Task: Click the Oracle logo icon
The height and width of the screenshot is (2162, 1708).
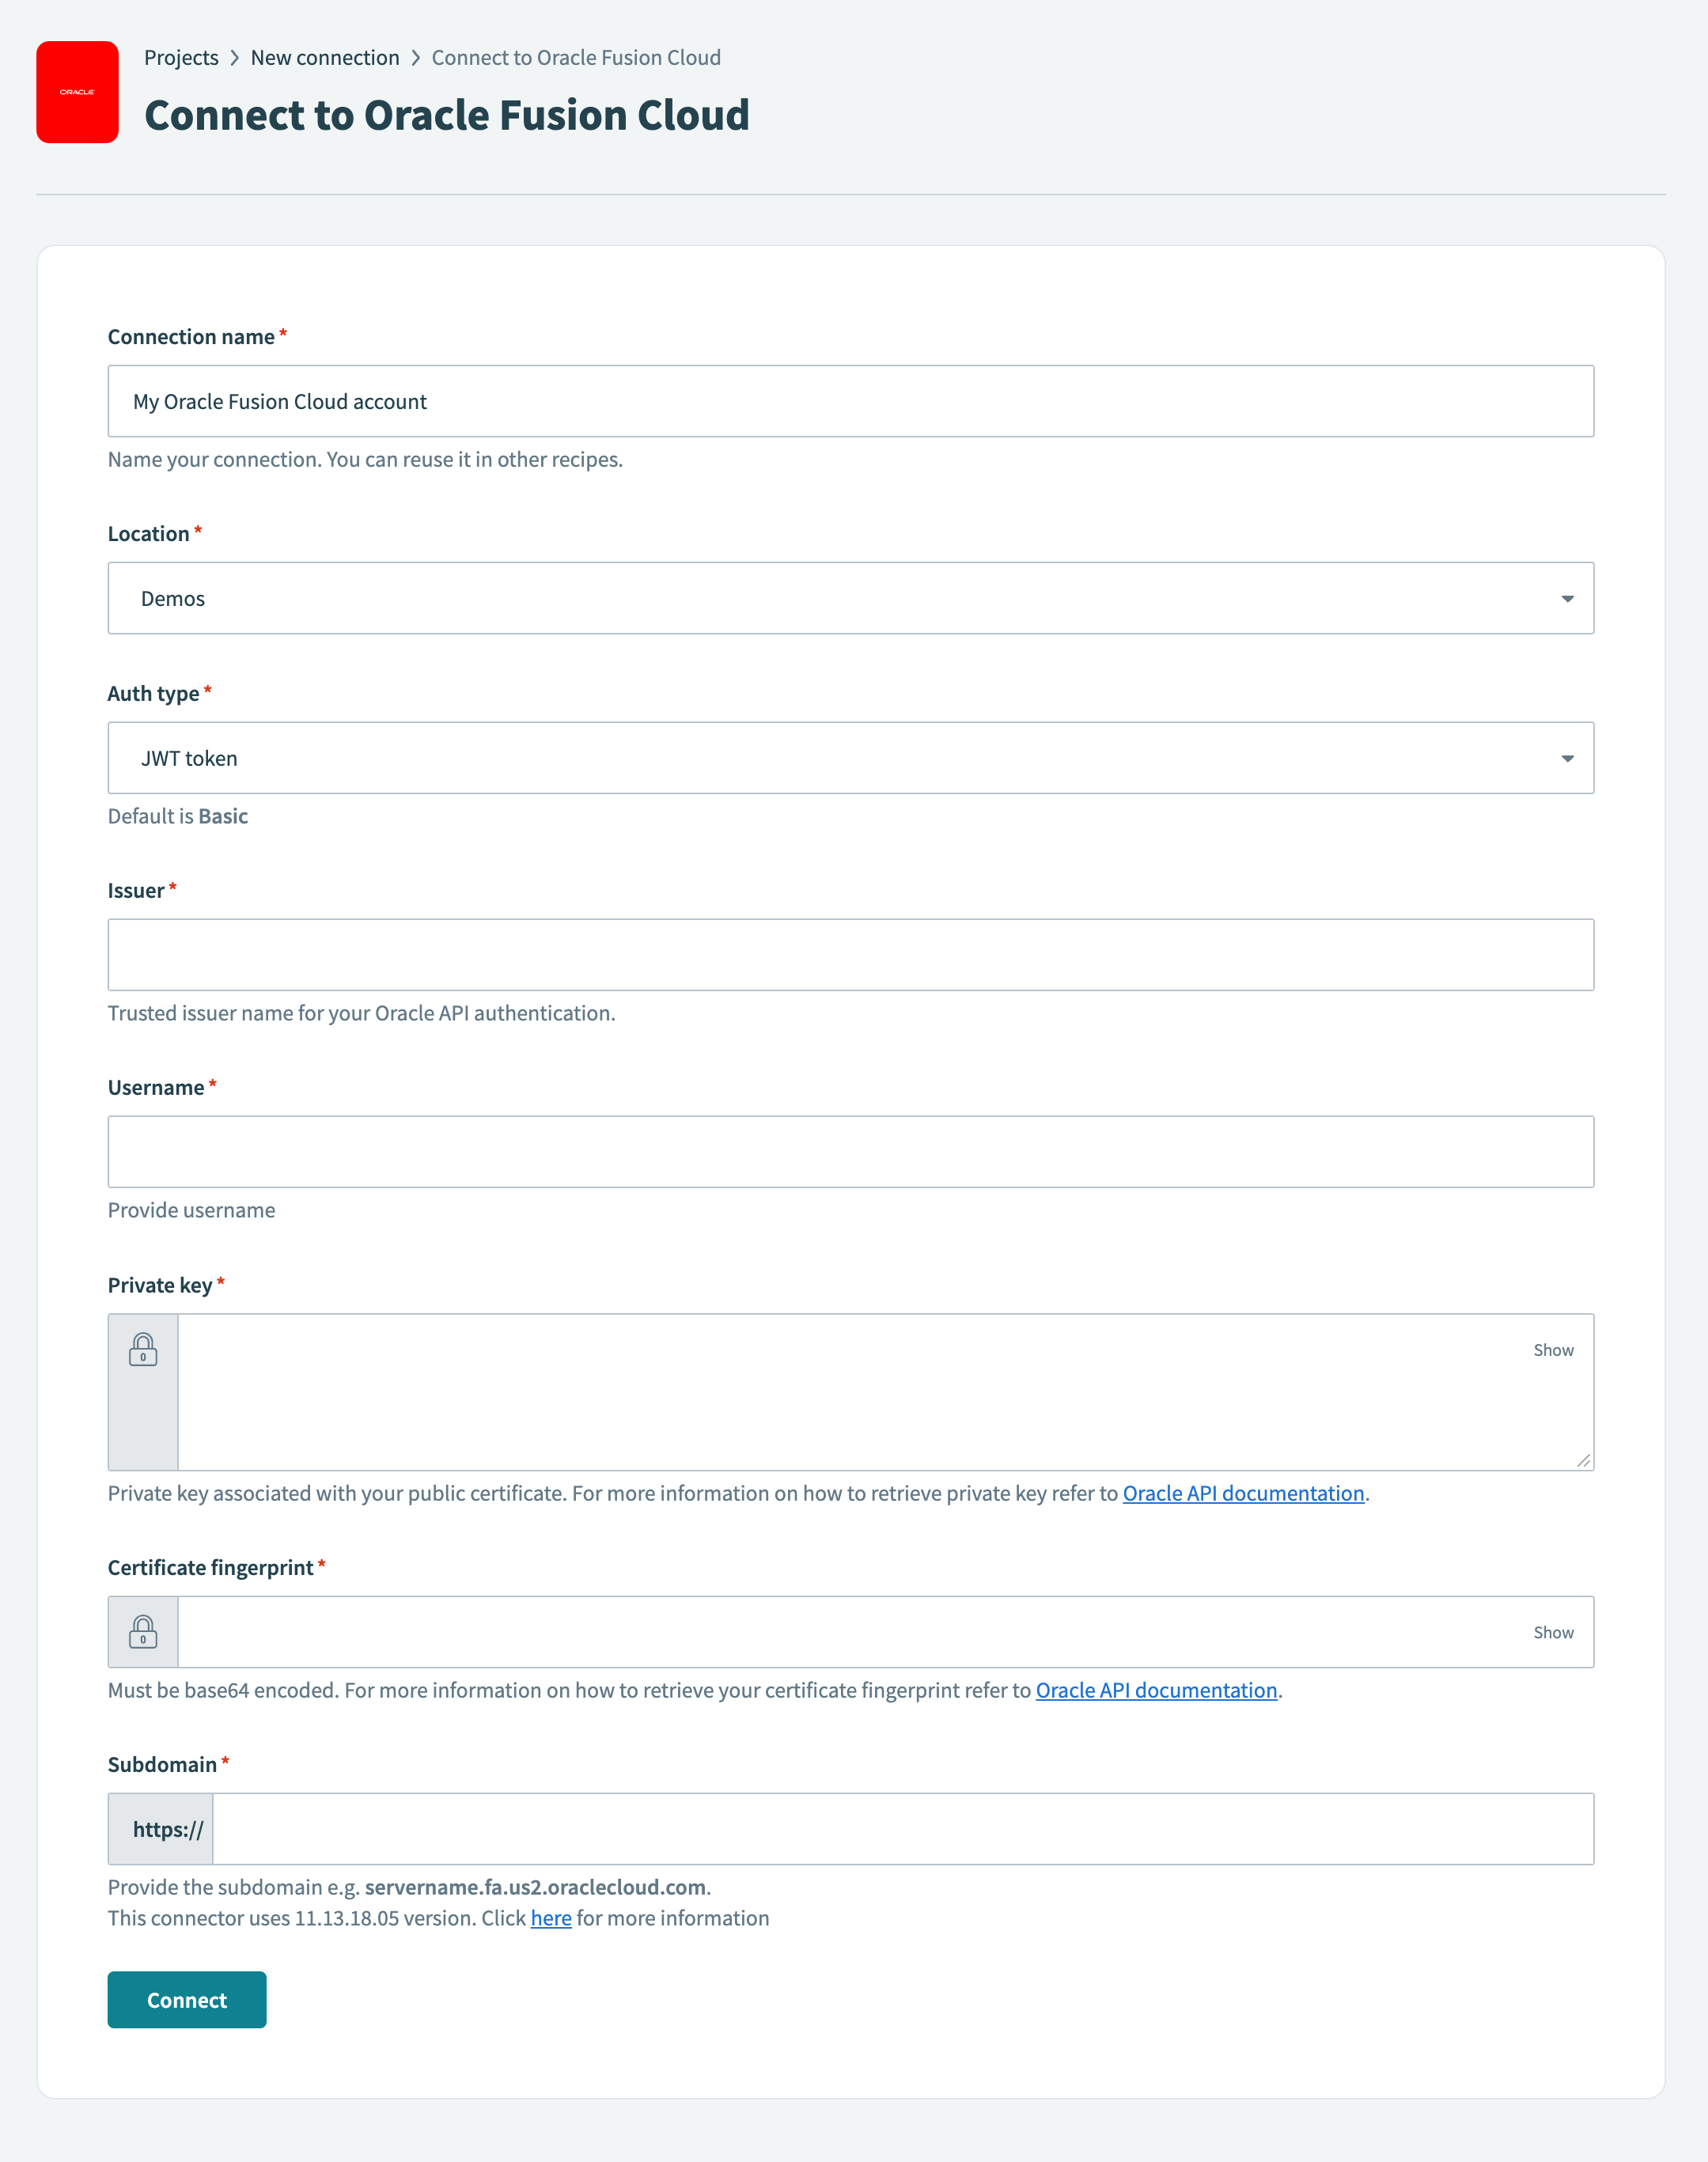Action: tap(78, 93)
